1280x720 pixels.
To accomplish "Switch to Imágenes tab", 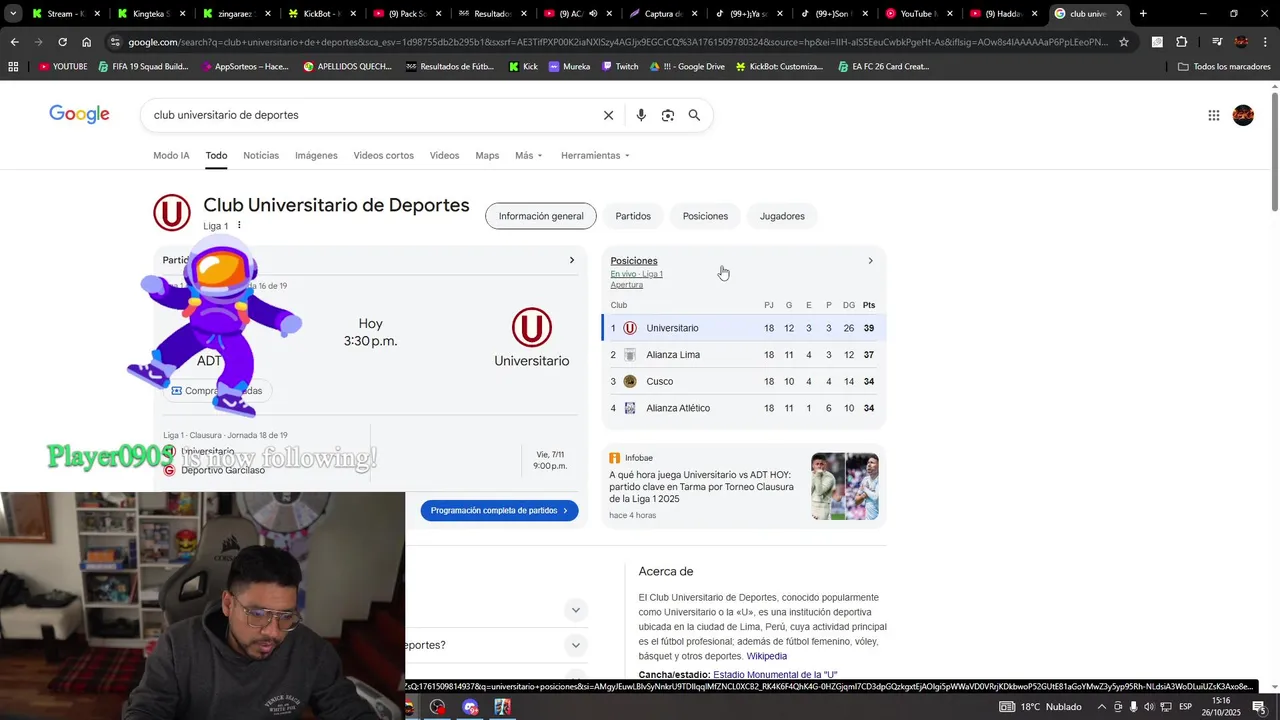I will coord(316,155).
